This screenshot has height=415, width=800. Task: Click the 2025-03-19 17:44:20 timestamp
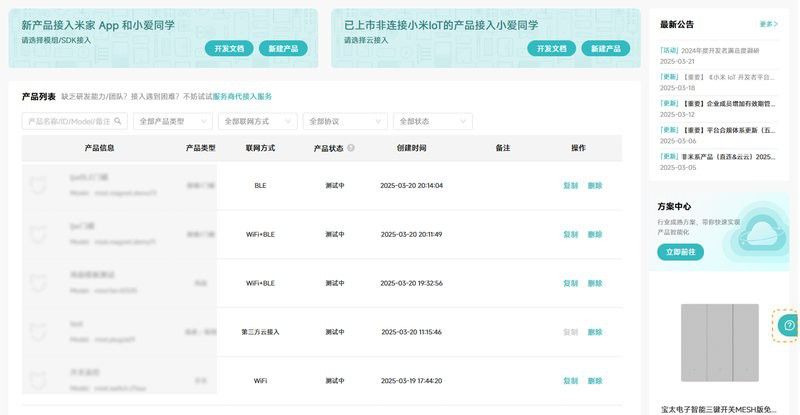coord(411,381)
